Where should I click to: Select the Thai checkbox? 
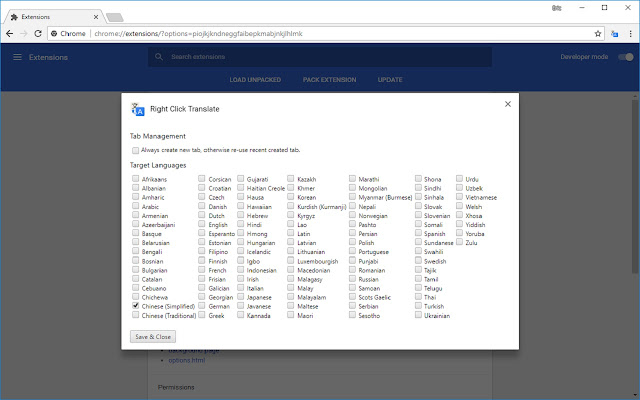(418, 296)
